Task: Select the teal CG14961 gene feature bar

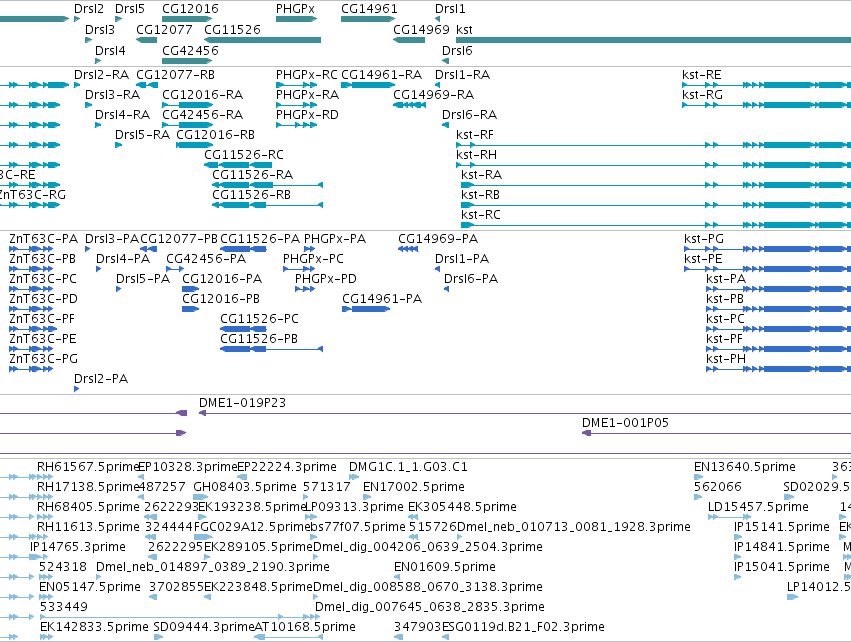Action: (367, 19)
